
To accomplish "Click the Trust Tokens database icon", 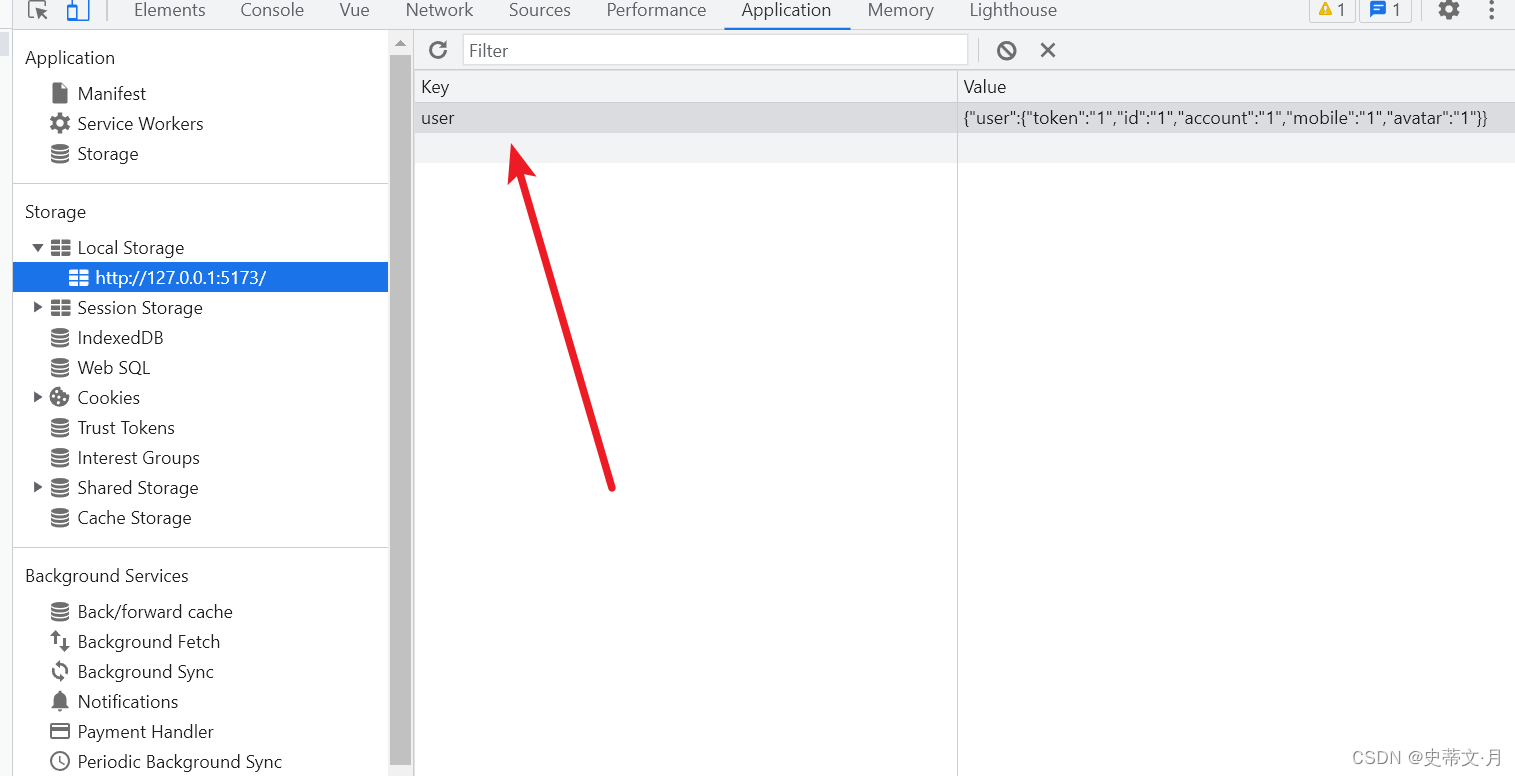I will 60,427.
